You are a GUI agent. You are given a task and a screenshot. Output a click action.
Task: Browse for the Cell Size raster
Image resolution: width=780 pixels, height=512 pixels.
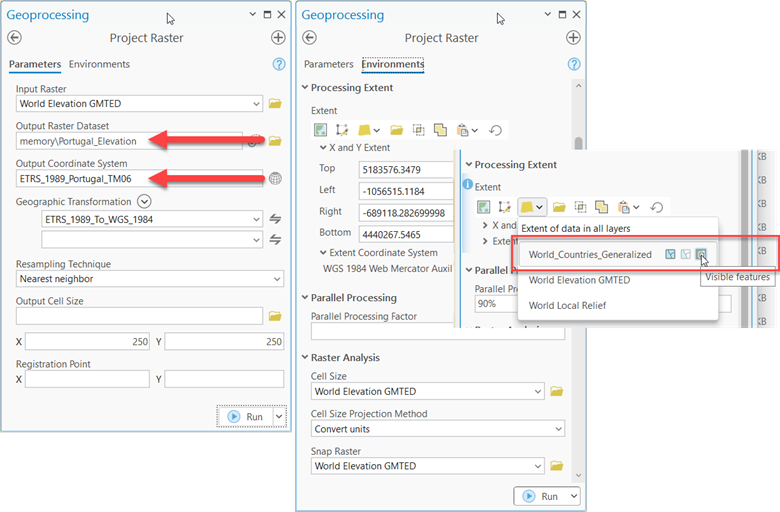pos(557,392)
